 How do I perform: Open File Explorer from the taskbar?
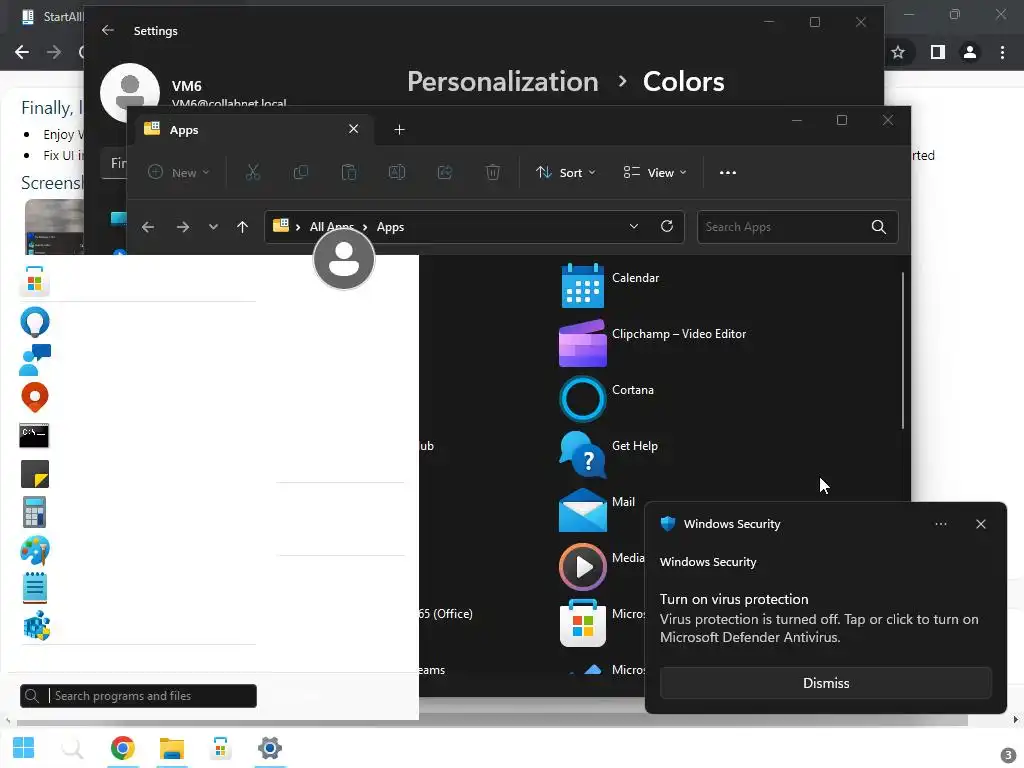172,748
